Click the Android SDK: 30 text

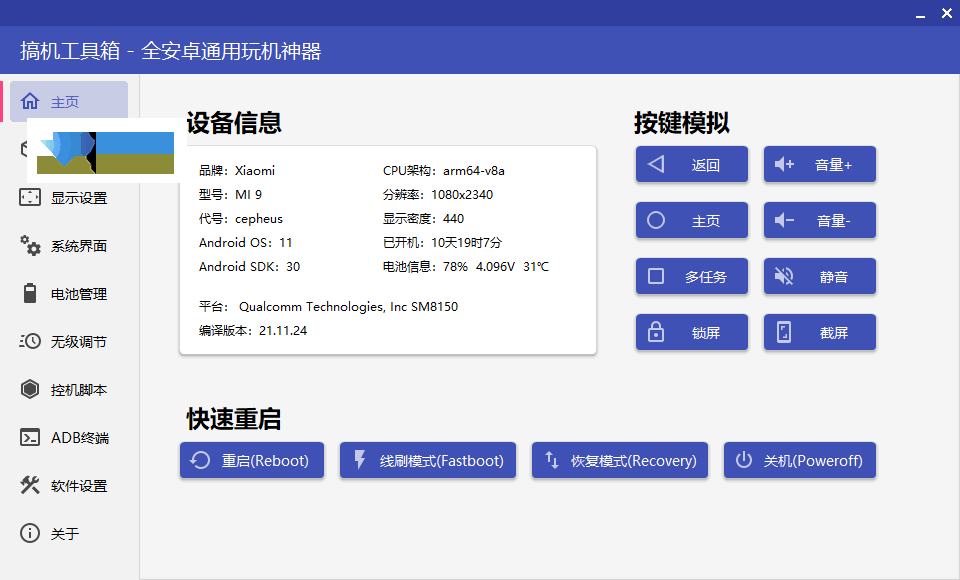249,266
